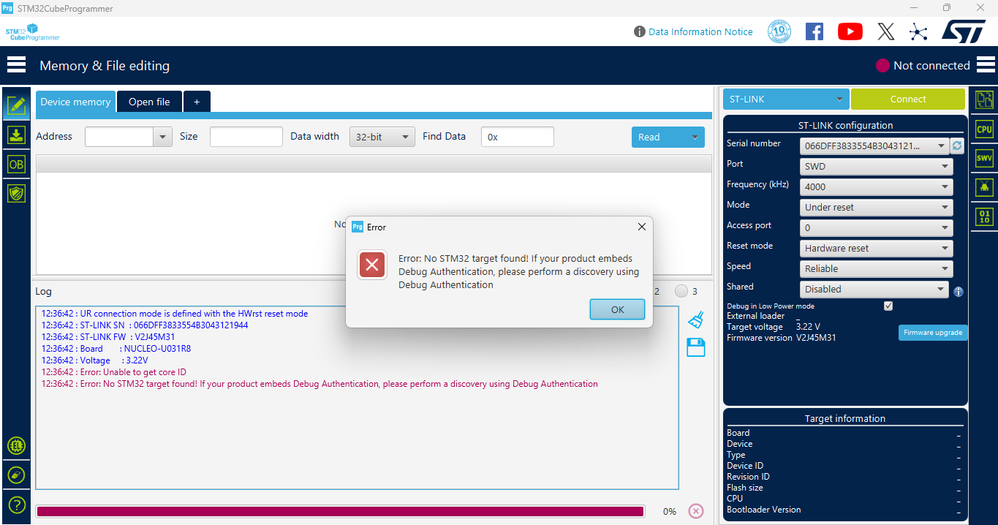This screenshot has width=998, height=525.
Task: Open the X (Twitter) icon
Action: tap(885, 31)
